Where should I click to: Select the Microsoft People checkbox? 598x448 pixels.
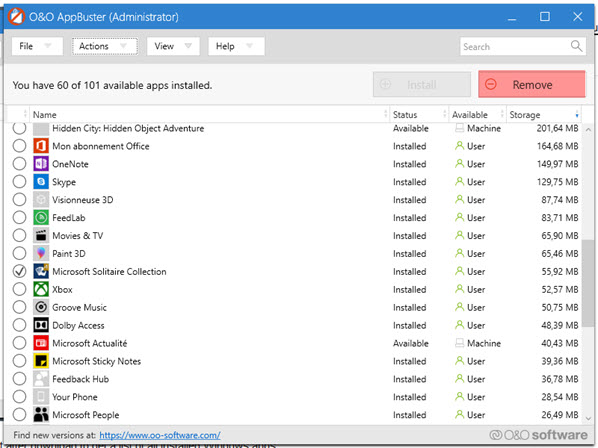(x=19, y=415)
